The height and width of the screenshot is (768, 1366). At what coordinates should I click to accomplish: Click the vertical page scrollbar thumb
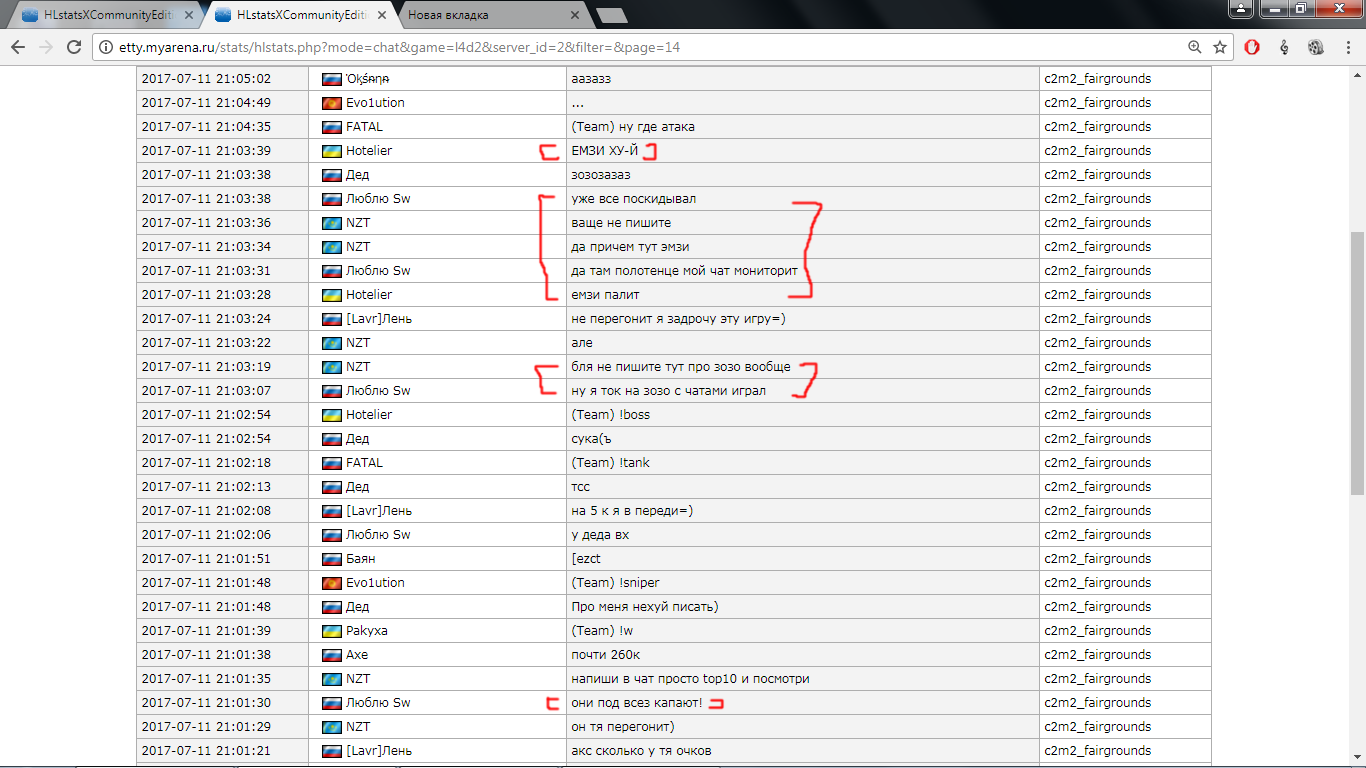pyautogui.click(x=1357, y=360)
